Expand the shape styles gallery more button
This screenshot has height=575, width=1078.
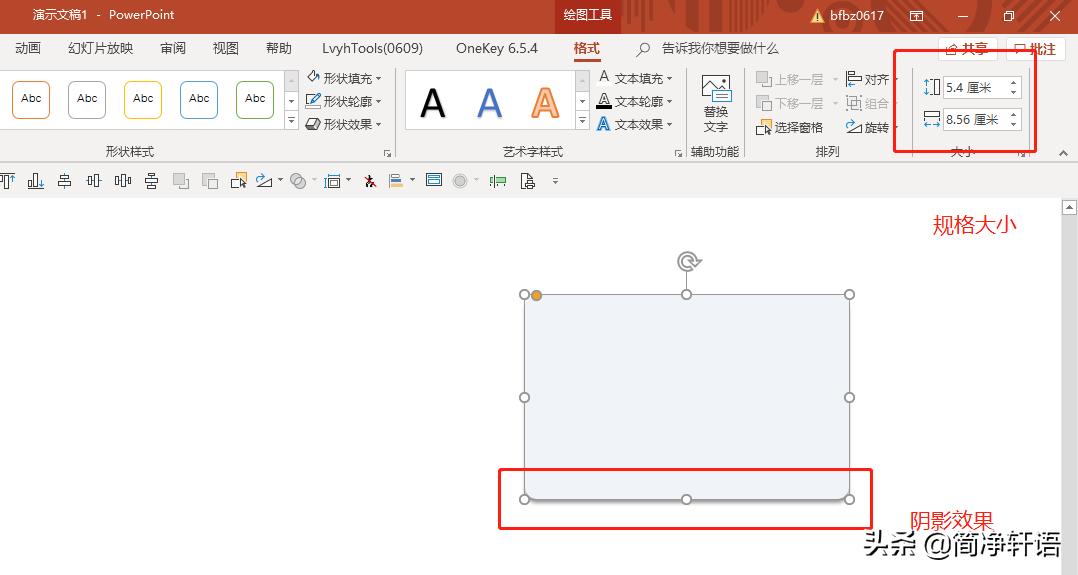(x=292, y=121)
